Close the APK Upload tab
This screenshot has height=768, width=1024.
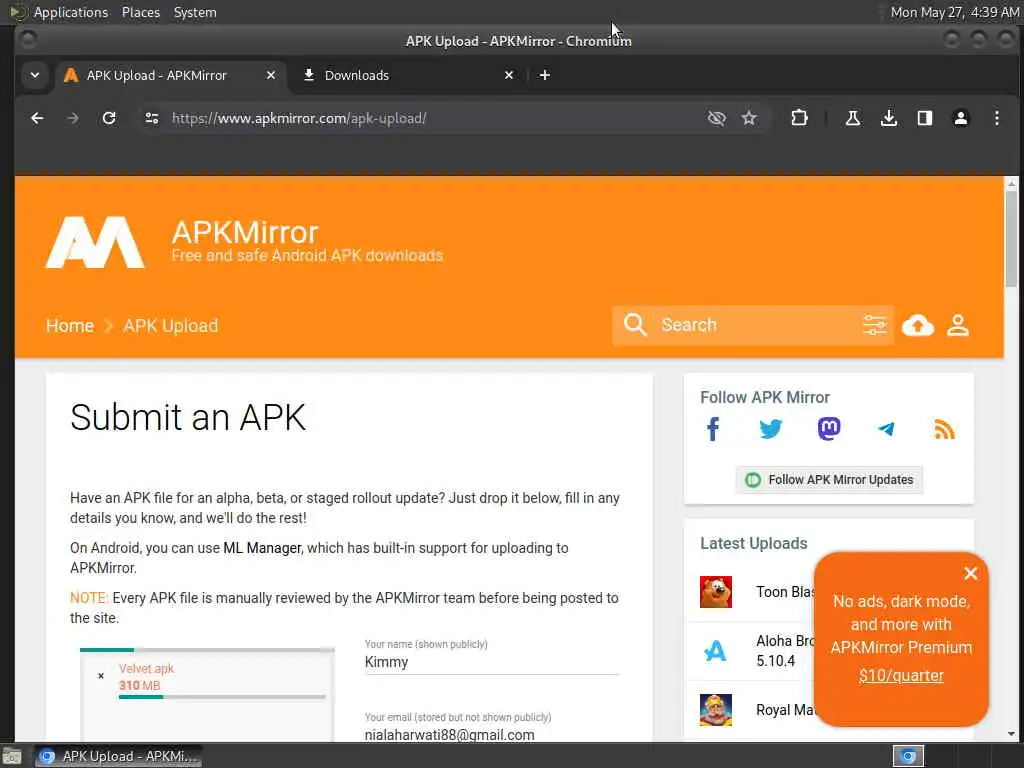pos(271,75)
